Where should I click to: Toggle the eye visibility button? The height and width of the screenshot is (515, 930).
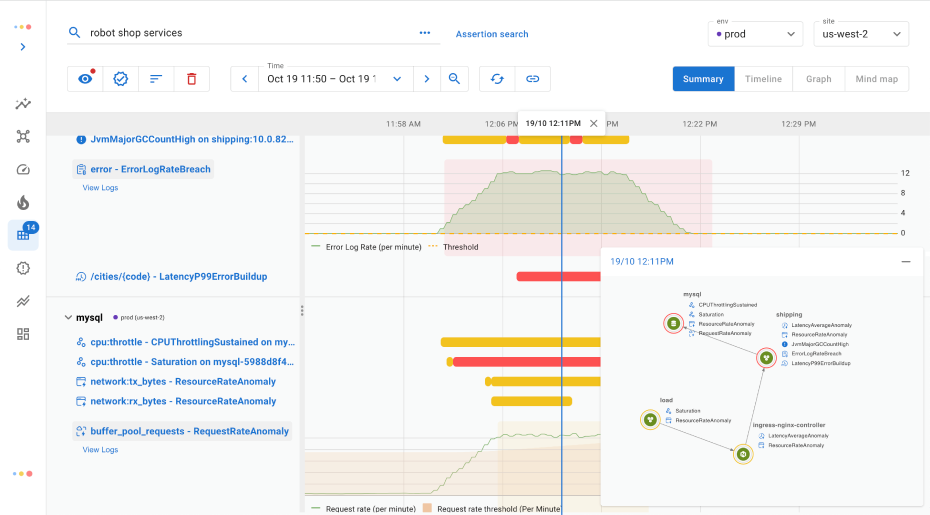(x=86, y=79)
